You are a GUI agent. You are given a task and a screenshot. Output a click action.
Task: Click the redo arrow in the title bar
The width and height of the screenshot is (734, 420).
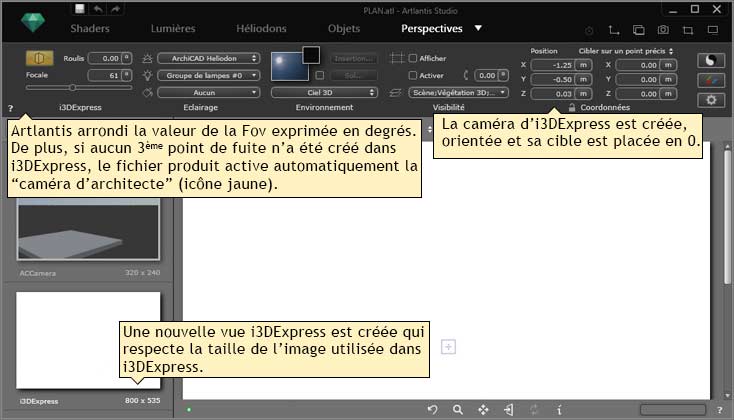tap(115, 9)
